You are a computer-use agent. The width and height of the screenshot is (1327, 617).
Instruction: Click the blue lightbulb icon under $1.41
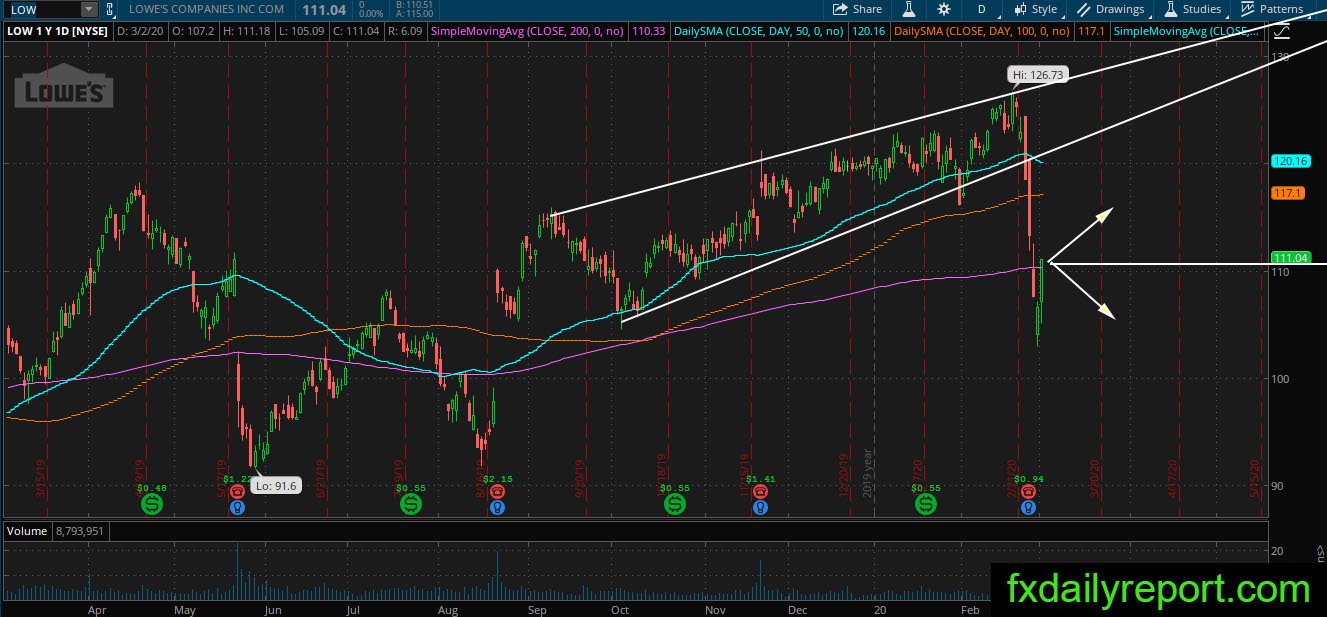tap(761, 508)
